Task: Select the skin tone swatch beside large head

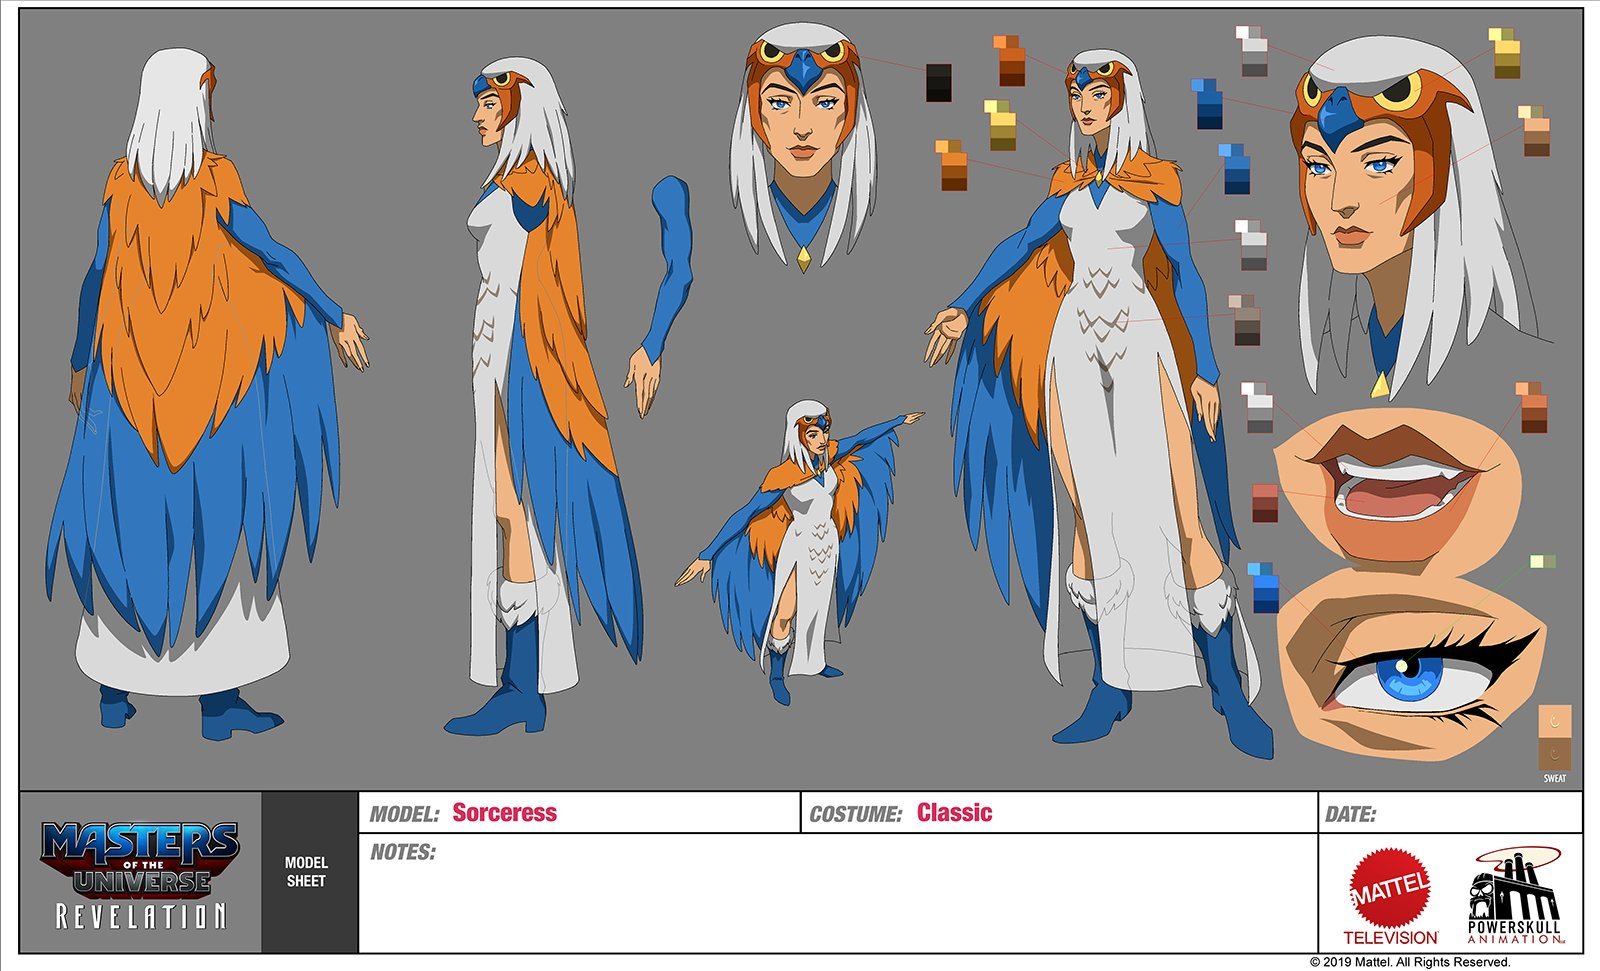Action: (1534, 131)
